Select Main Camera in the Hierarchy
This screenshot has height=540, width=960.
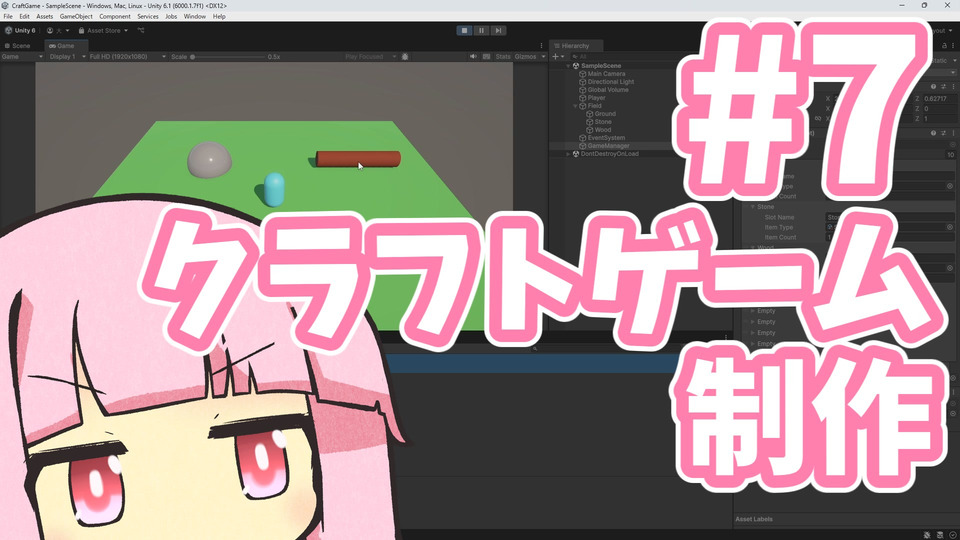[x=606, y=73]
